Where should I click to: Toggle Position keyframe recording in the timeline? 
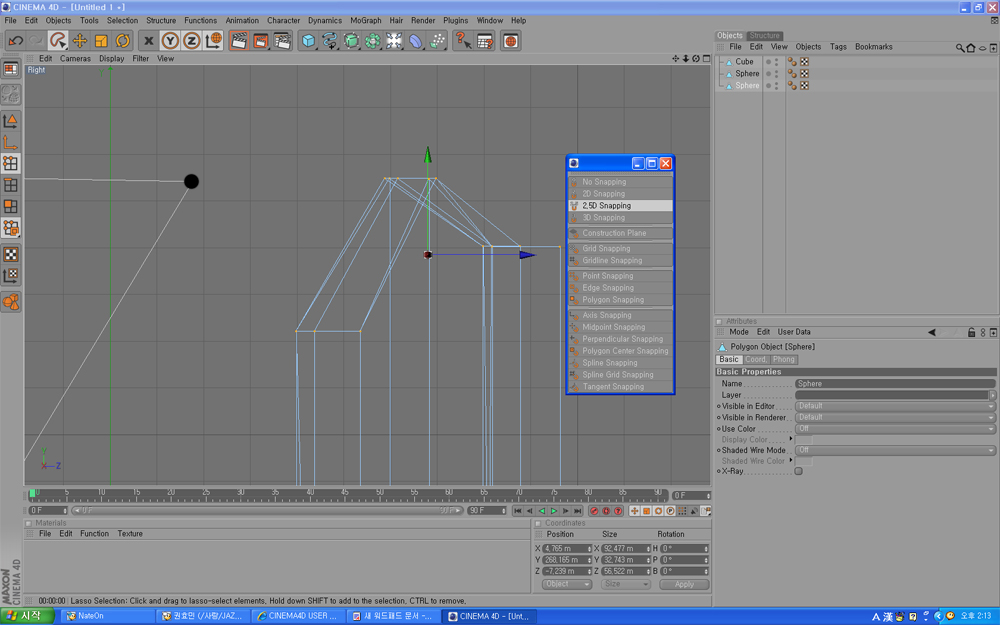click(635, 511)
